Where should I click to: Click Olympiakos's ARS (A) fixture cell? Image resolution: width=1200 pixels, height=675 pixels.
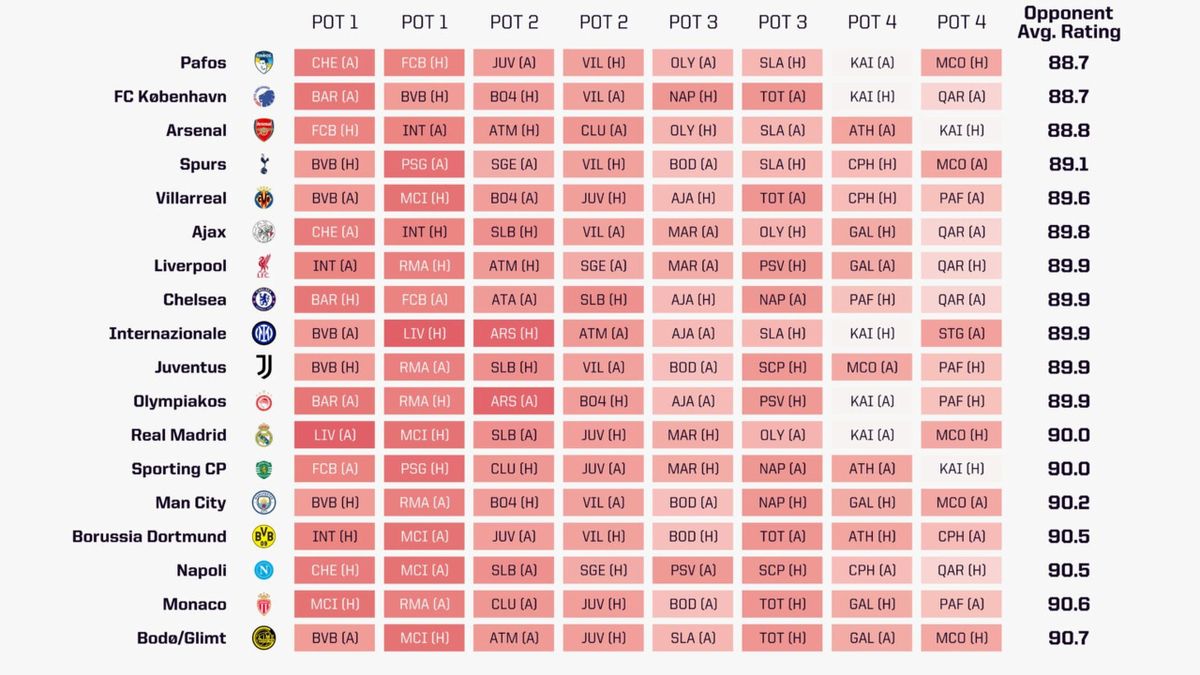point(513,401)
